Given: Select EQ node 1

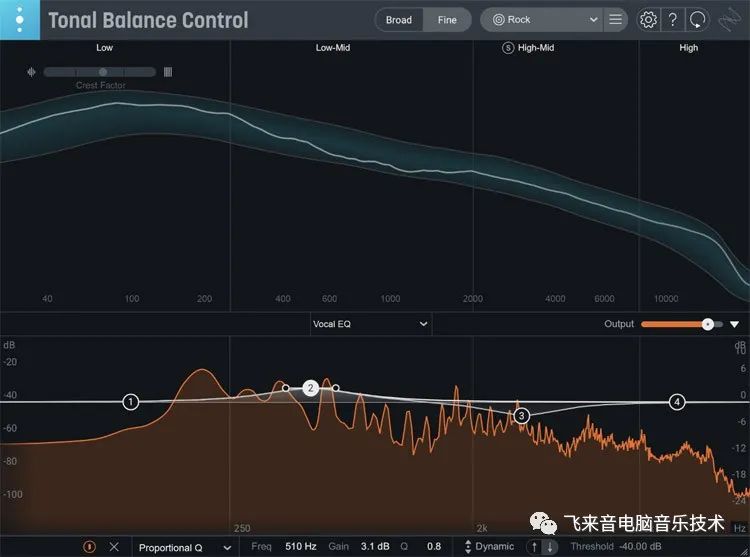Looking at the screenshot, I should click(131, 402).
